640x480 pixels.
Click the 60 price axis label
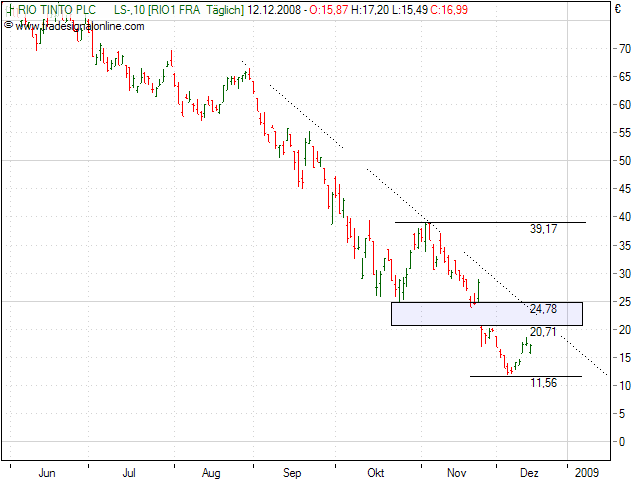pyautogui.click(x=625, y=105)
